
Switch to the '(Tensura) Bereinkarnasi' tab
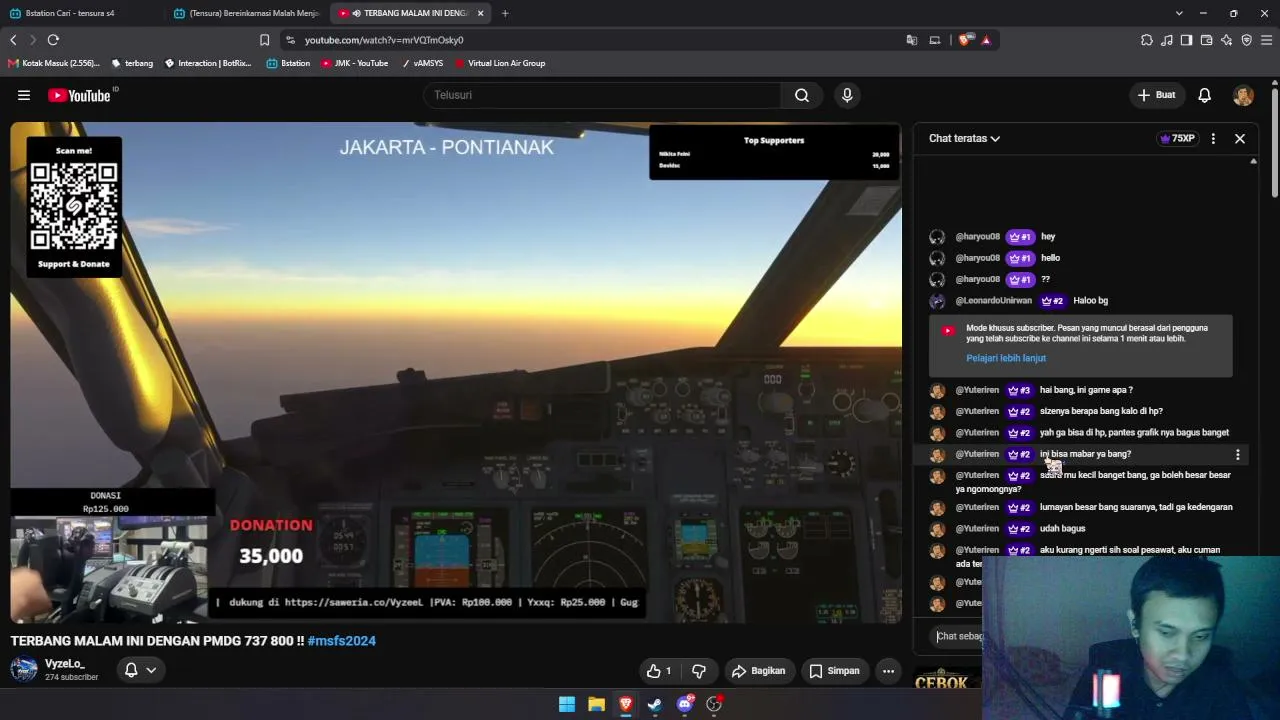pos(245,13)
